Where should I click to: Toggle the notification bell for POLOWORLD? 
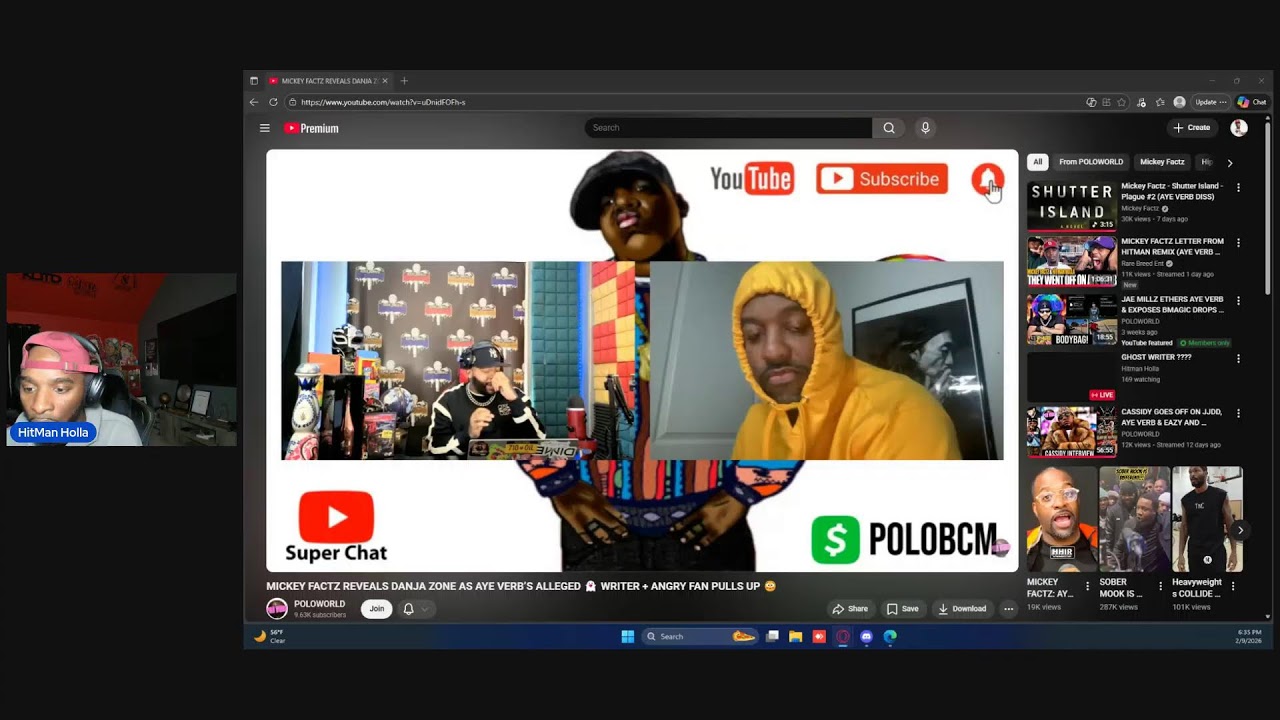tap(408, 608)
